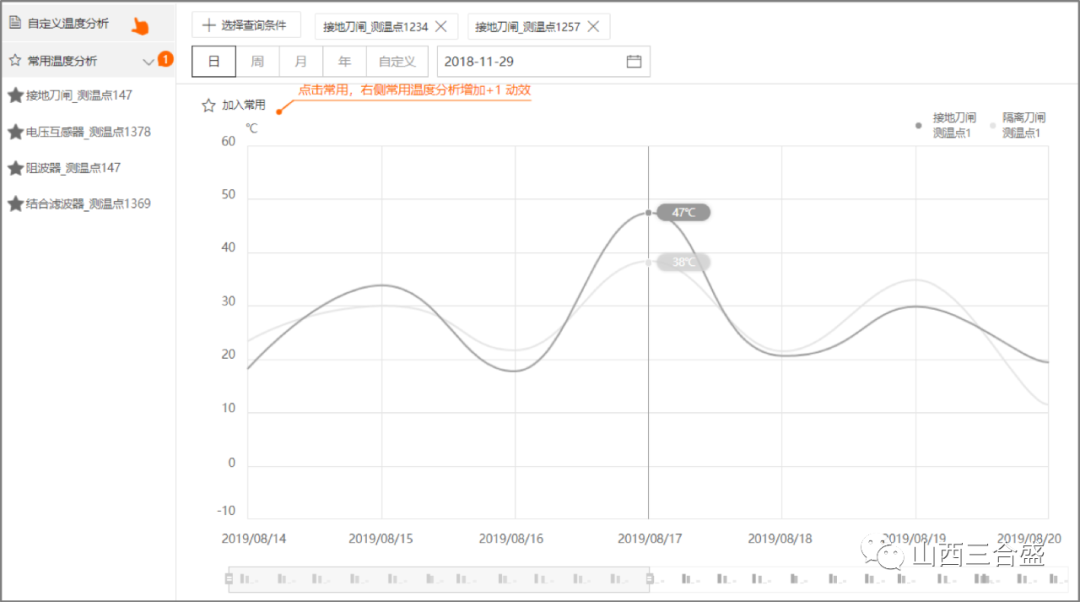Toggle the 加入常用 favorite star

point(208,104)
